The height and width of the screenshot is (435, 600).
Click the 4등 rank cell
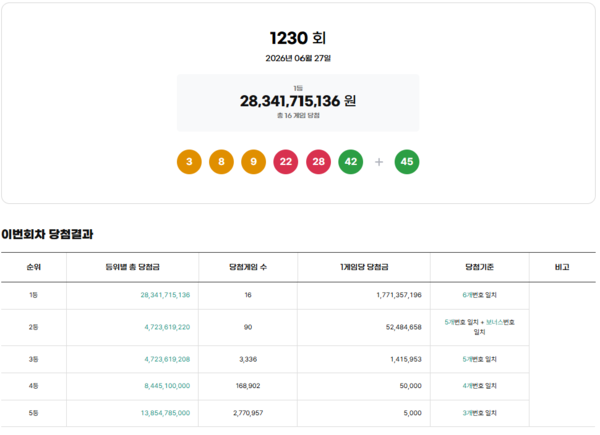coord(33,386)
